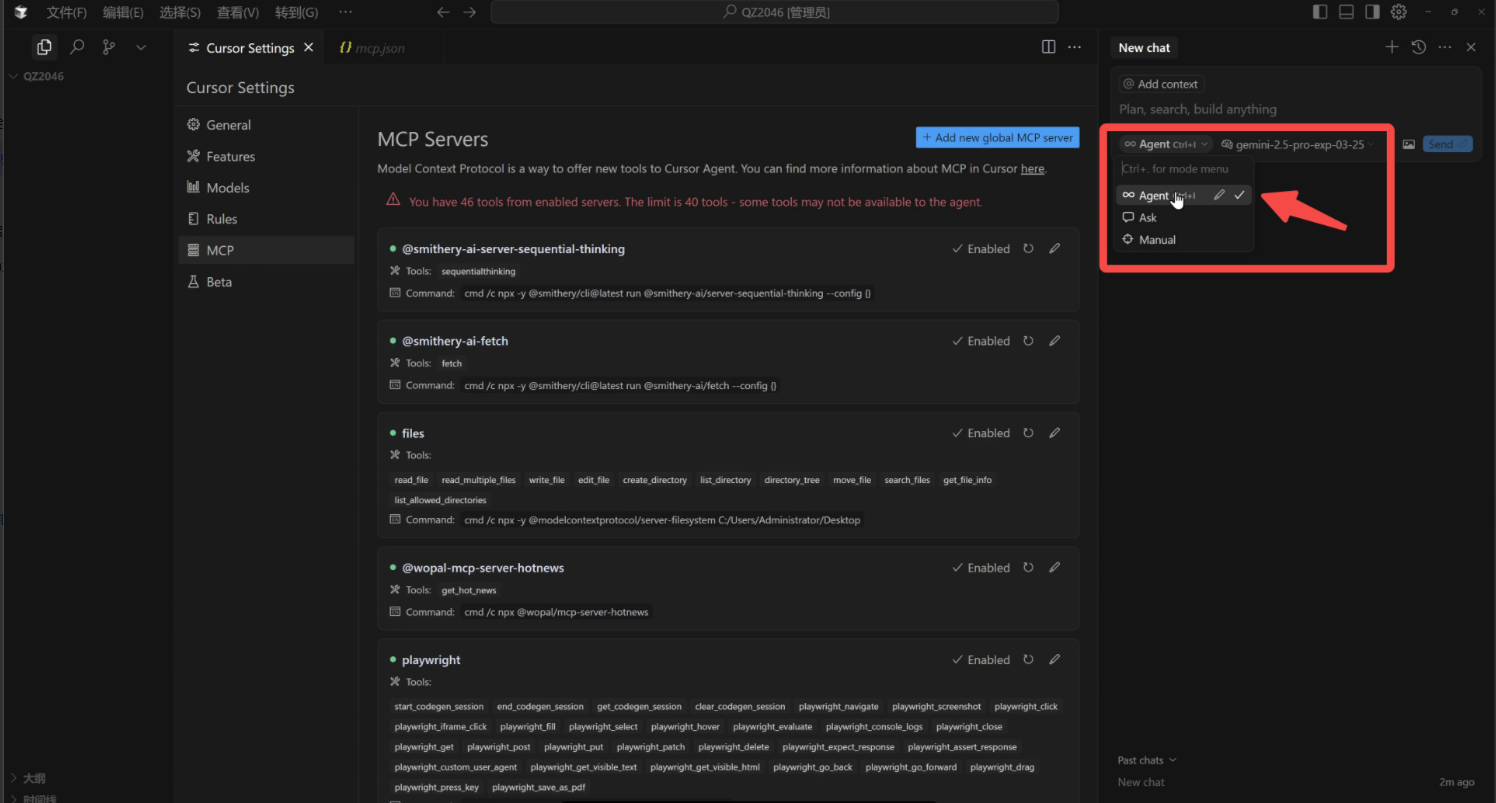Open the gemini-2.5-pro-exp model dropdown
The height and width of the screenshot is (803, 1496).
point(1297,143)
